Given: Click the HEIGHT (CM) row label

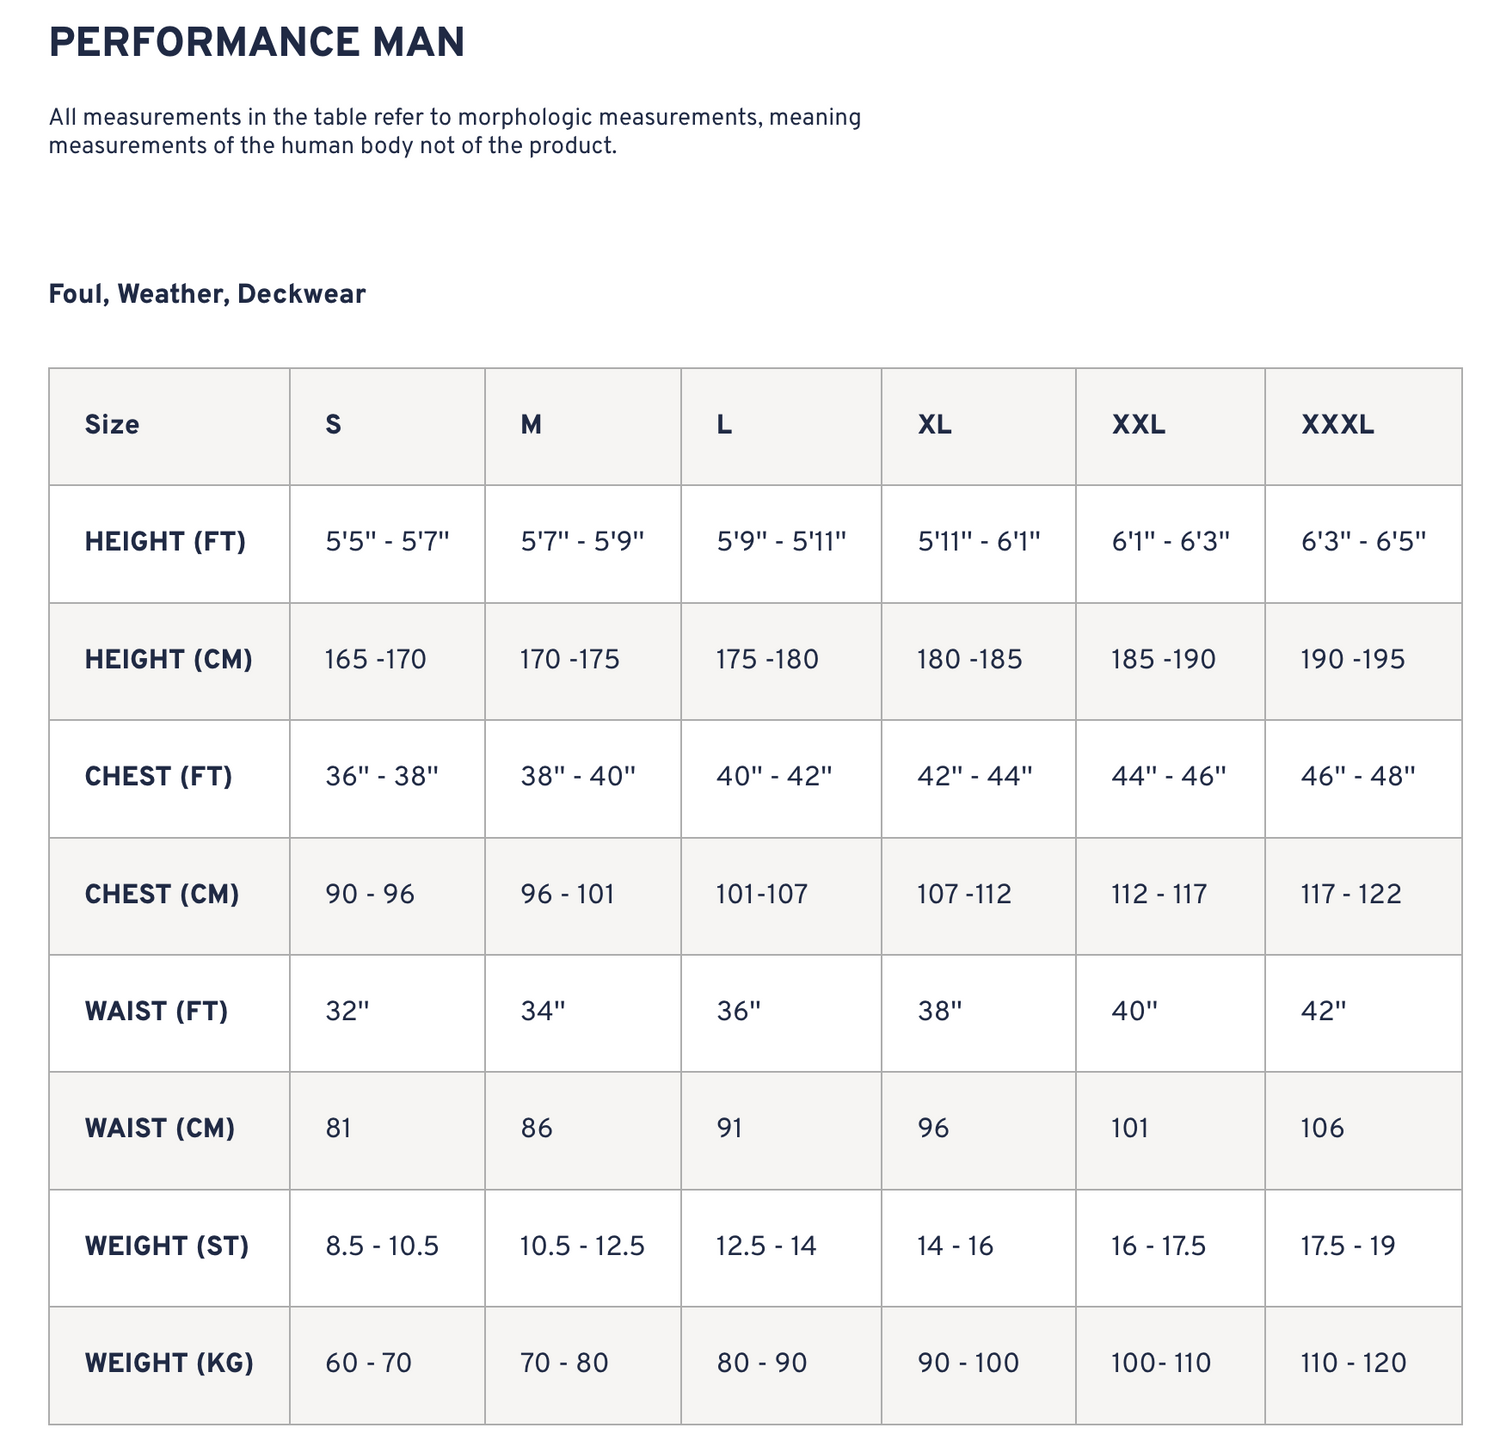Looking at the screenshot, I should coord(168,660).
